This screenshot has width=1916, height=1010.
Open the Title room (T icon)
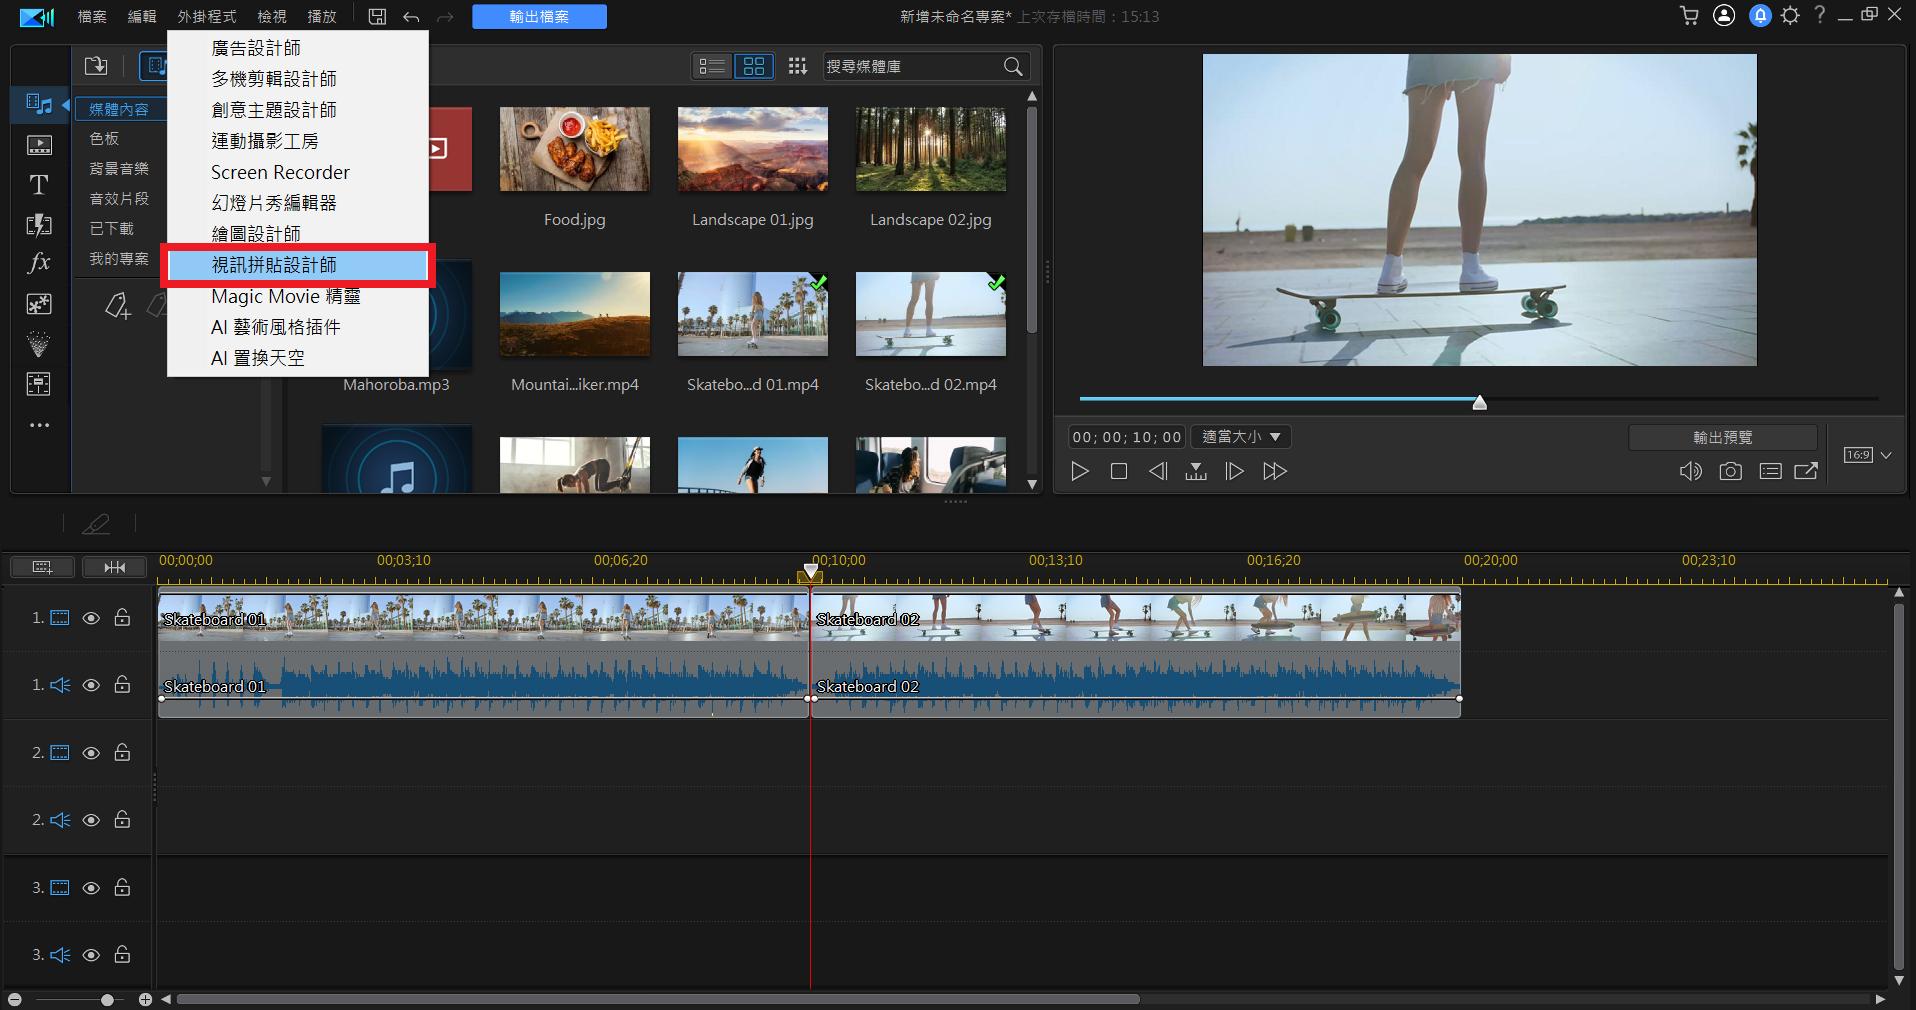point(38,185)
